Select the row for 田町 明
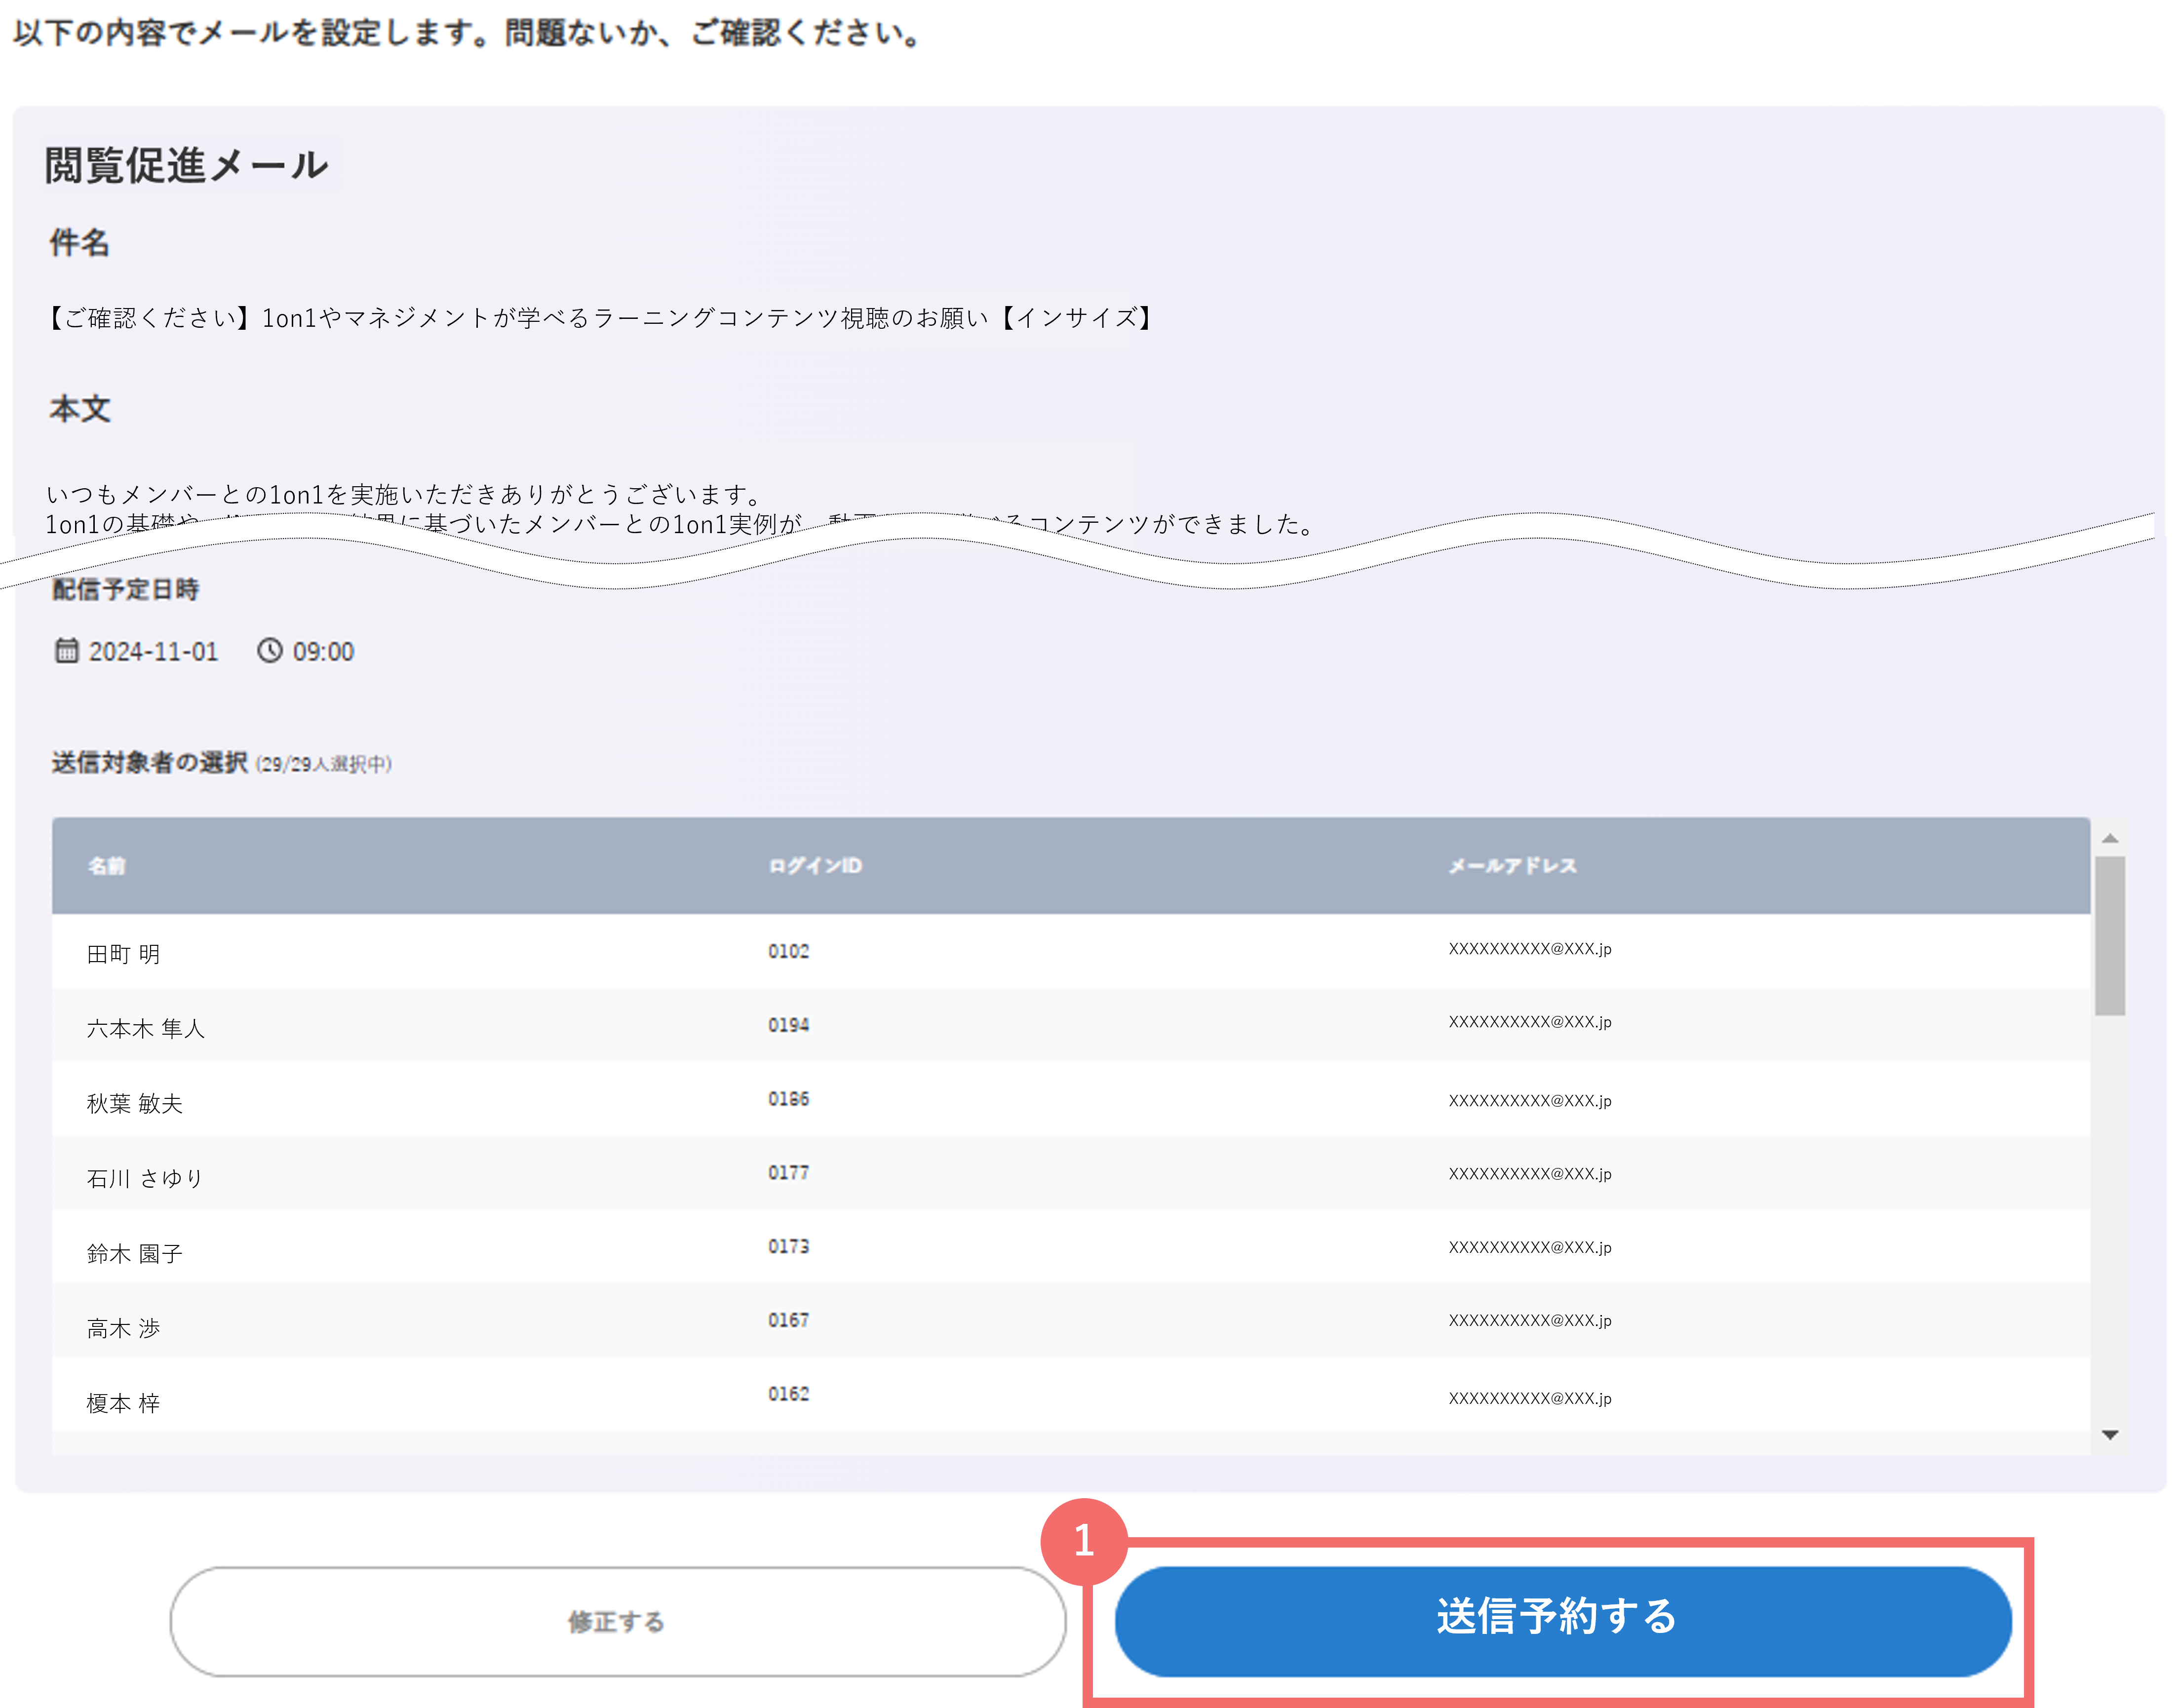2179x1708 pixels. click(x=1071, y=951)
